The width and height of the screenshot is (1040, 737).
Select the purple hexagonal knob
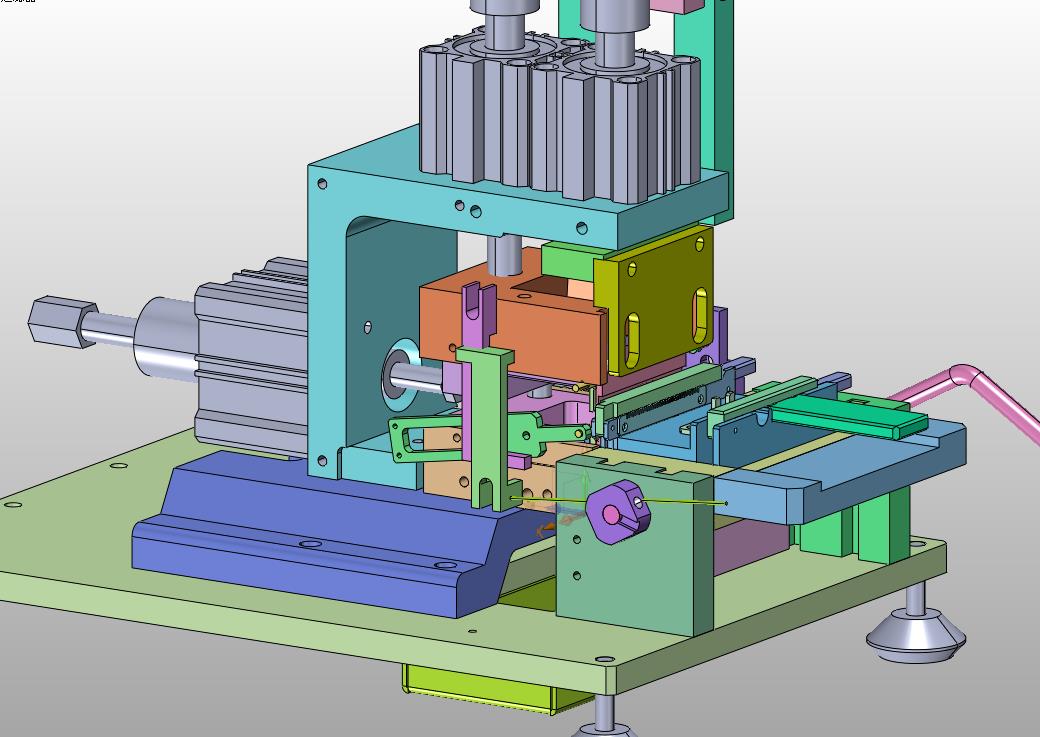click(618, 511)
